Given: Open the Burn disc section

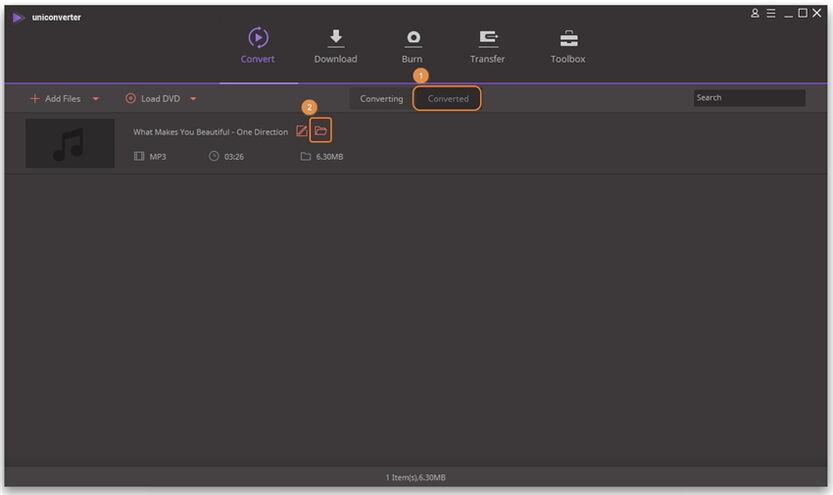Looking at the screenshot, I should coord(412,45).
